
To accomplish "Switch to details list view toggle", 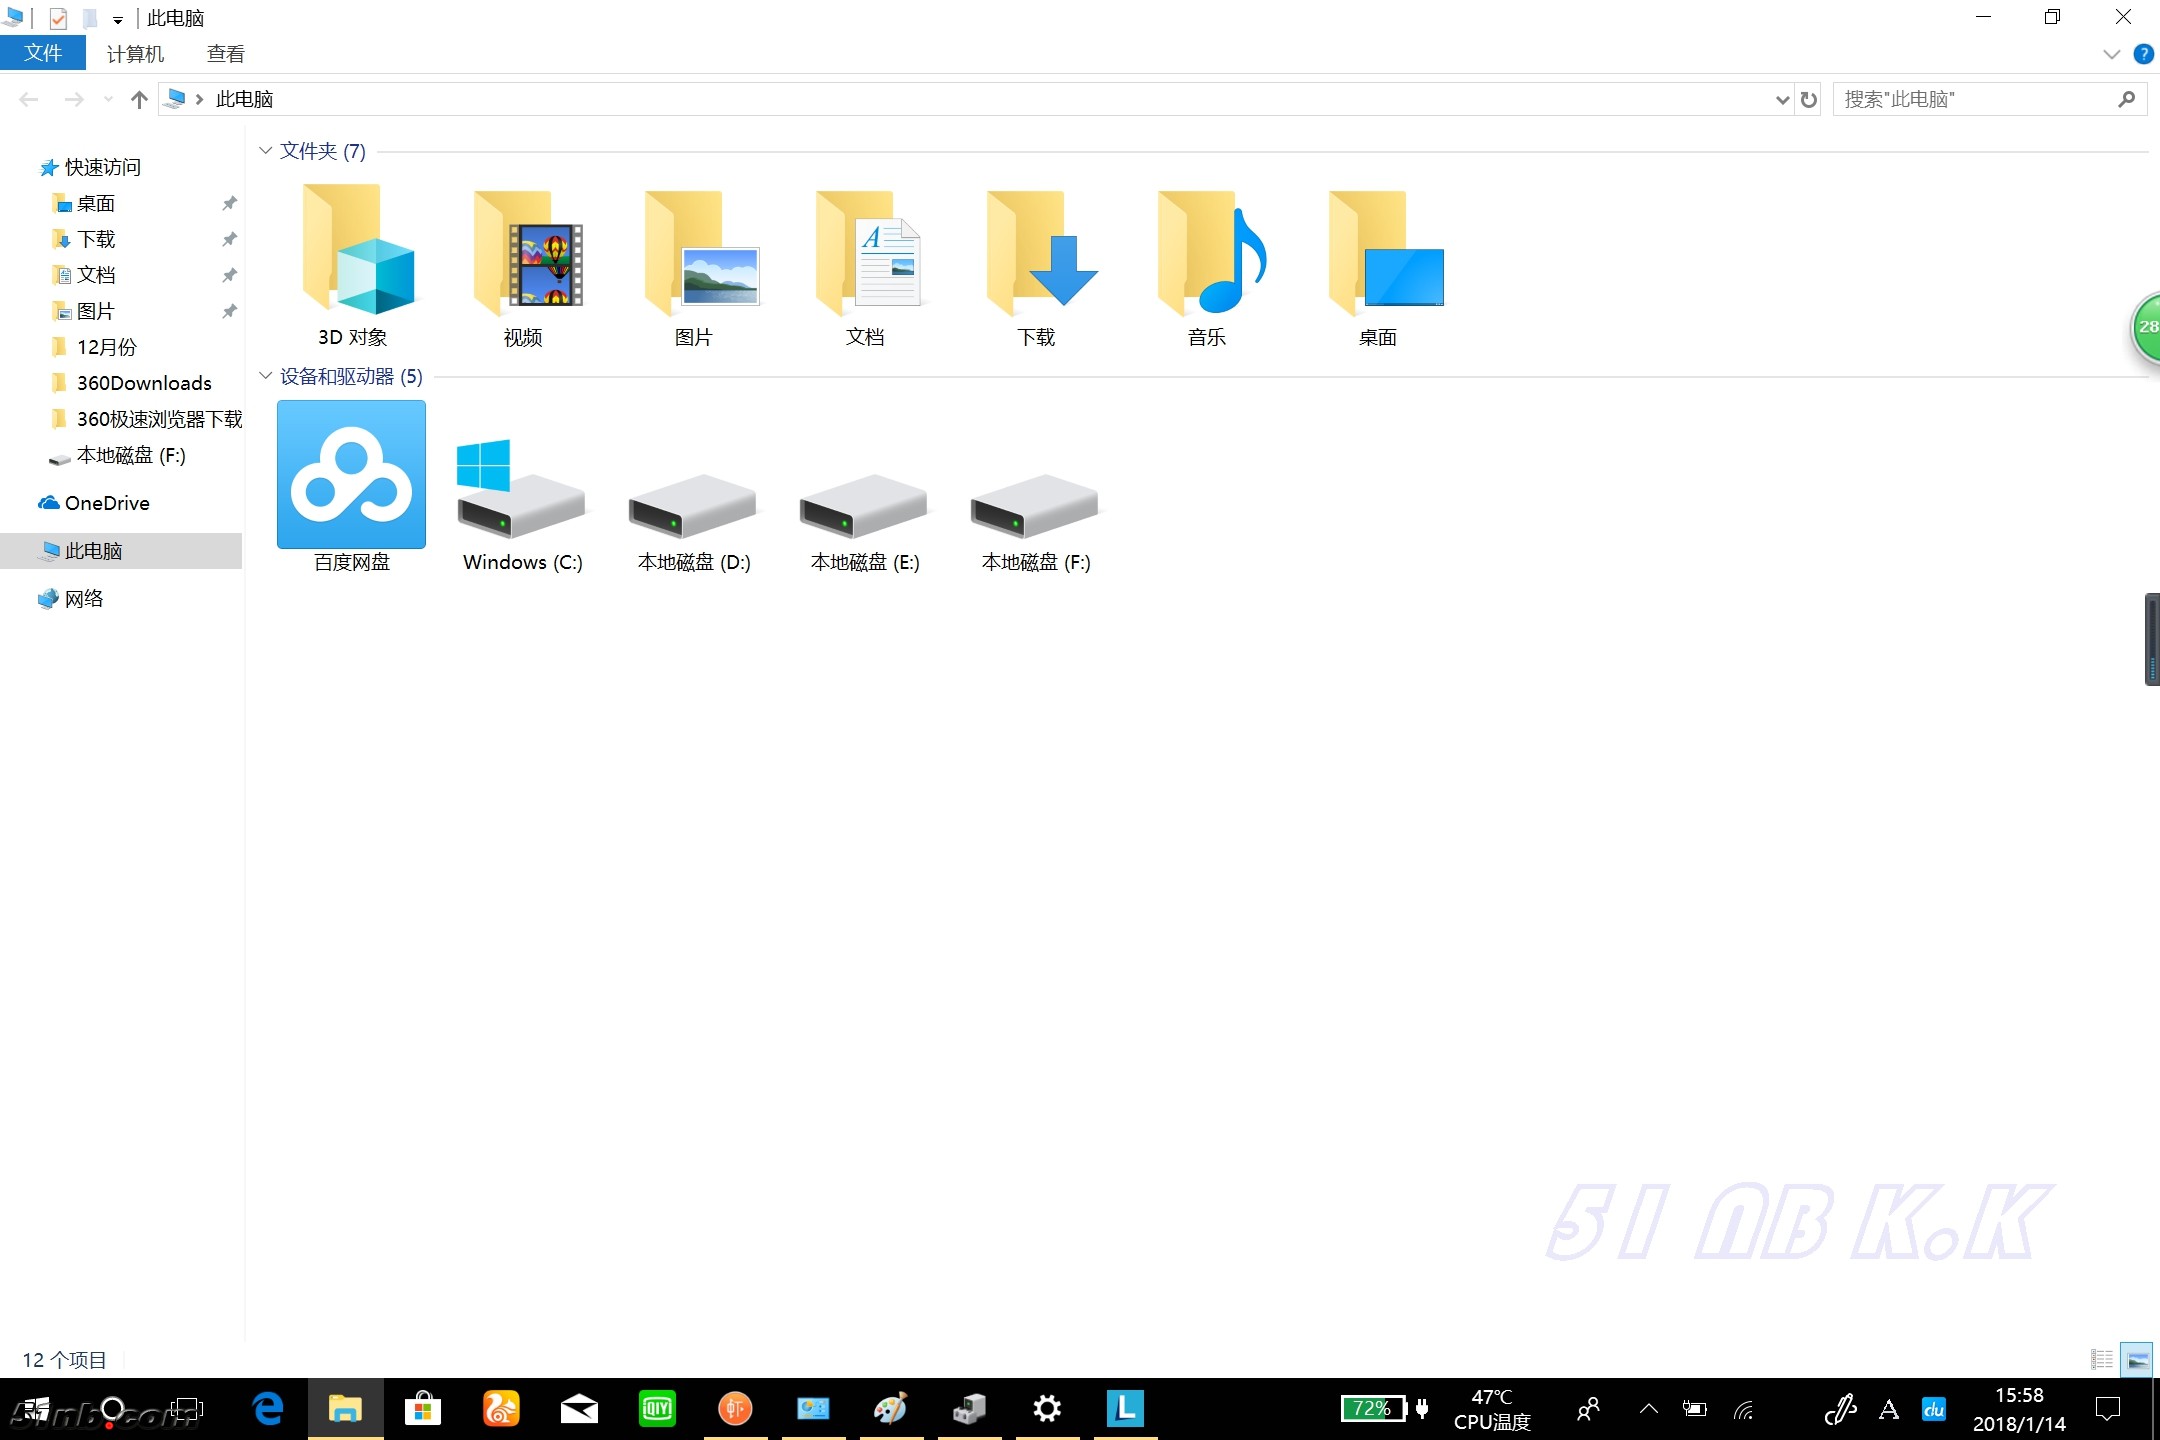I will 2101,1360.
